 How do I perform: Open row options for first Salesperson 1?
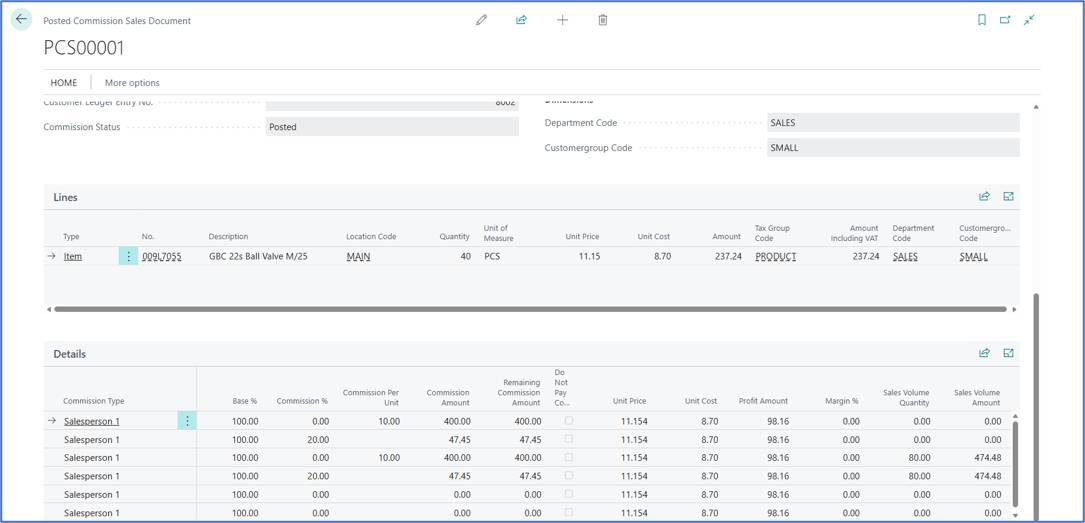point(187,421)
